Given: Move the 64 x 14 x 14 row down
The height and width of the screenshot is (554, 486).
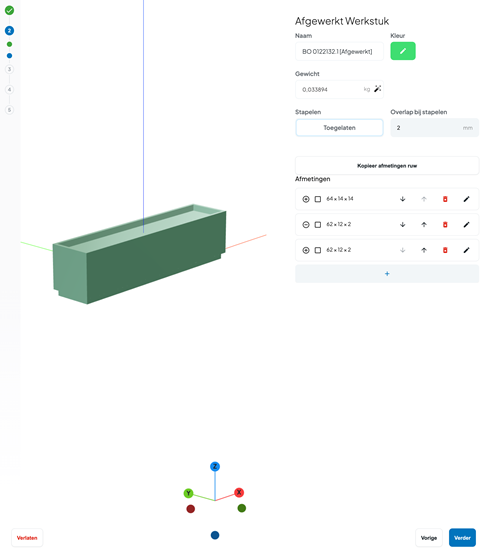Looking at the screenshot, I should tap(402, 199).
